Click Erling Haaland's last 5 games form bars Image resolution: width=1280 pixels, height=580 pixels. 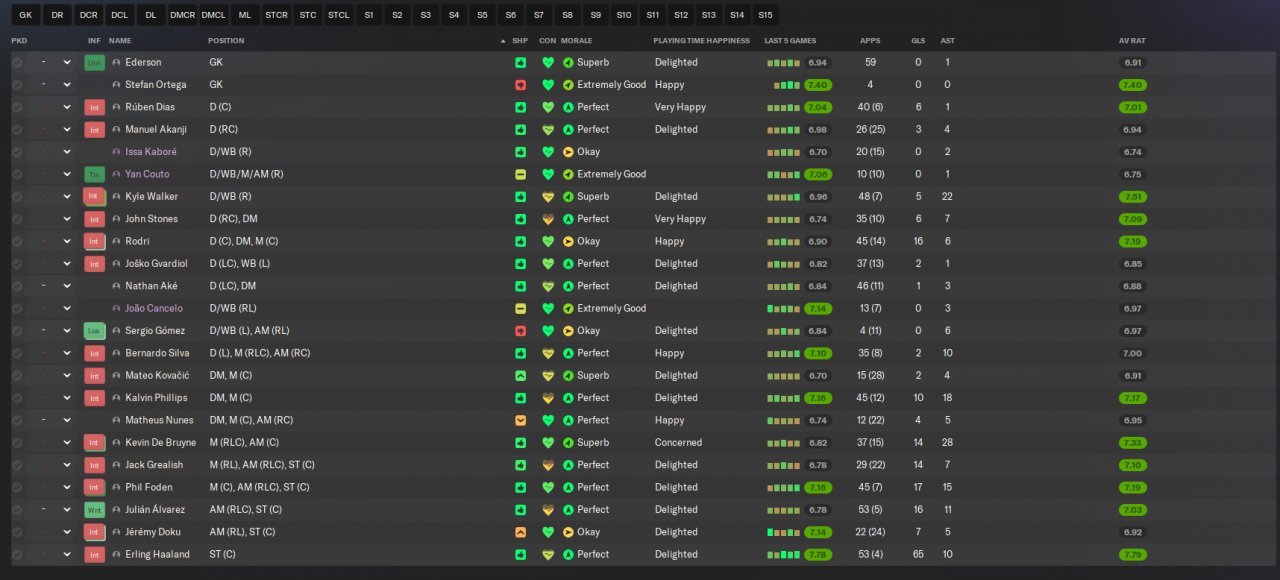(x=784, y=554)
